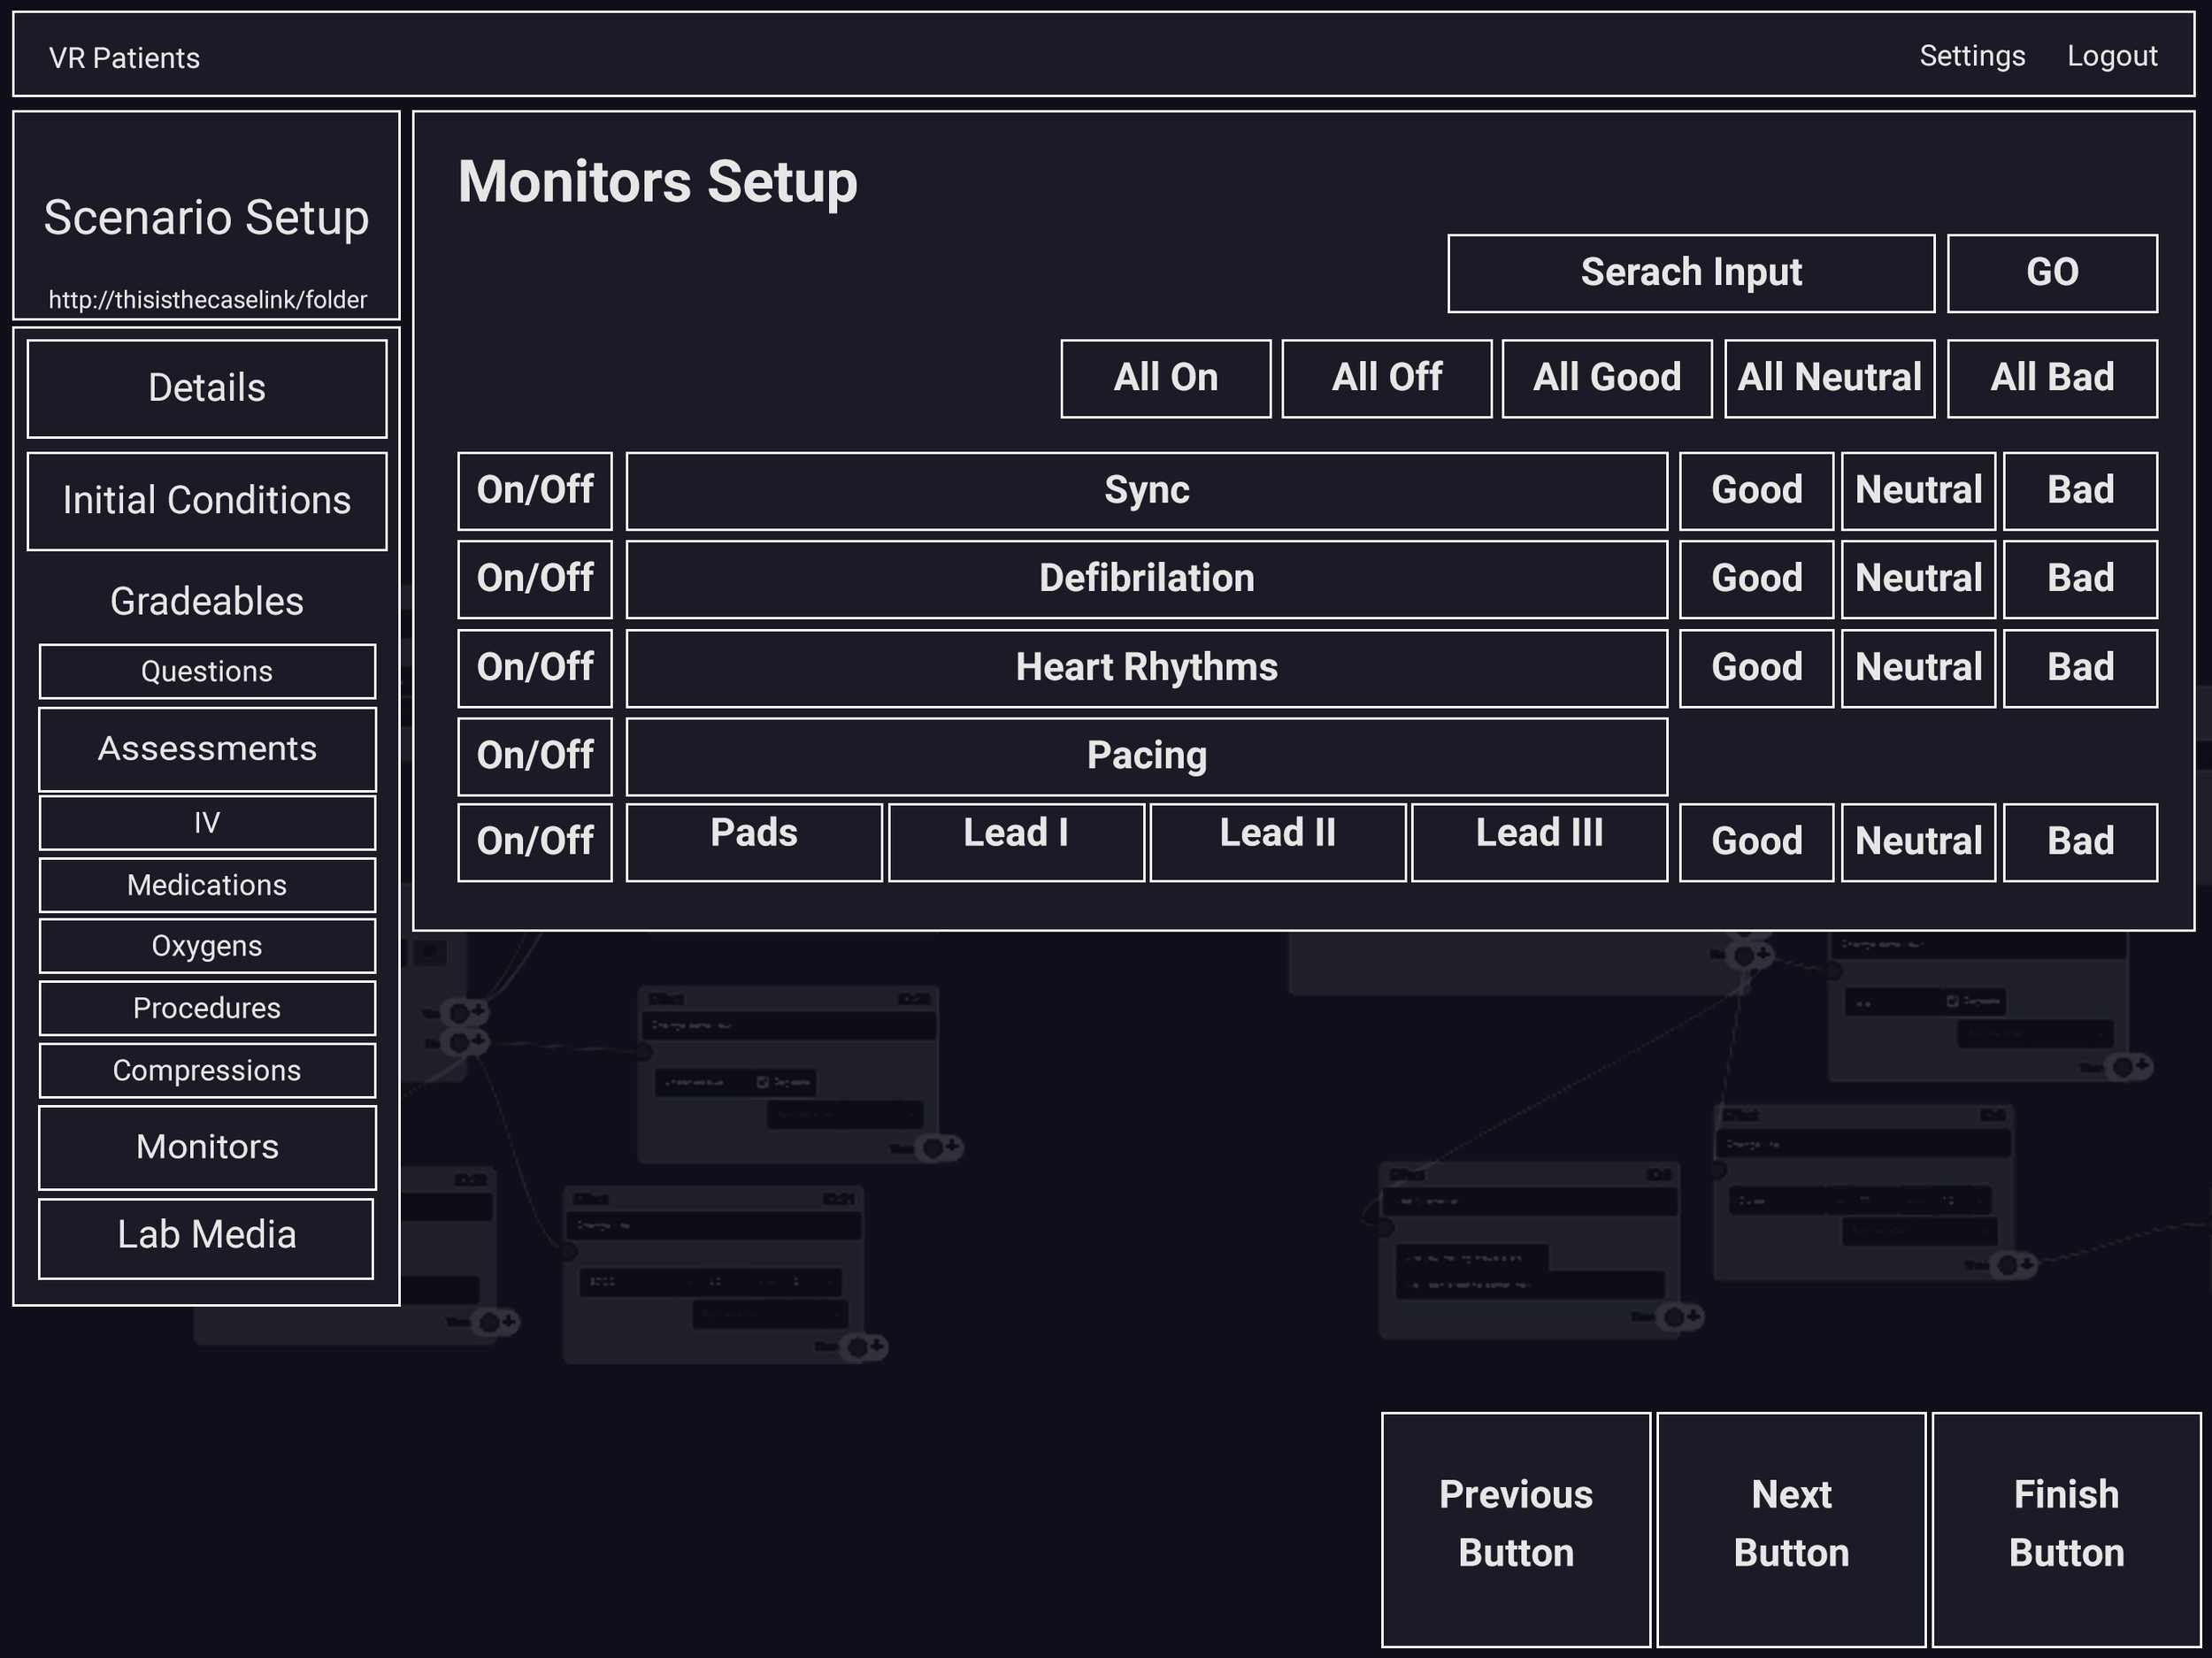This screenshot has height=1658, width=2212.
Task: Open the Initial Conditions section
Action: click(207, 501)
